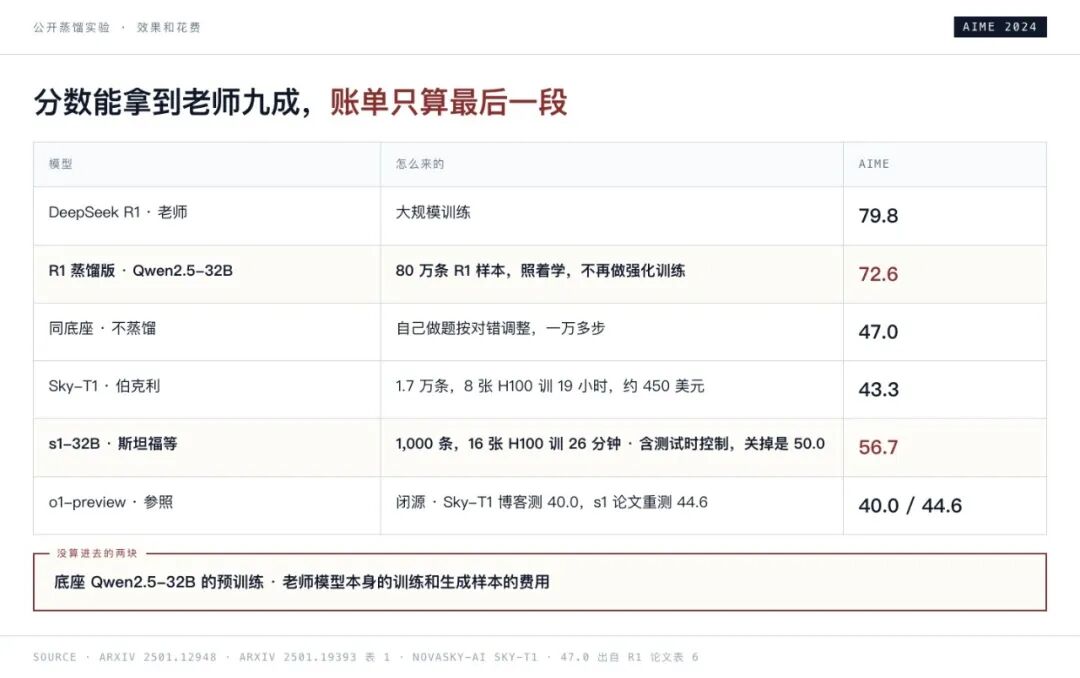Click the ARXIV 2501.12948 source reference
This screenshot has width=1080, height=678.
click(158, 657)
